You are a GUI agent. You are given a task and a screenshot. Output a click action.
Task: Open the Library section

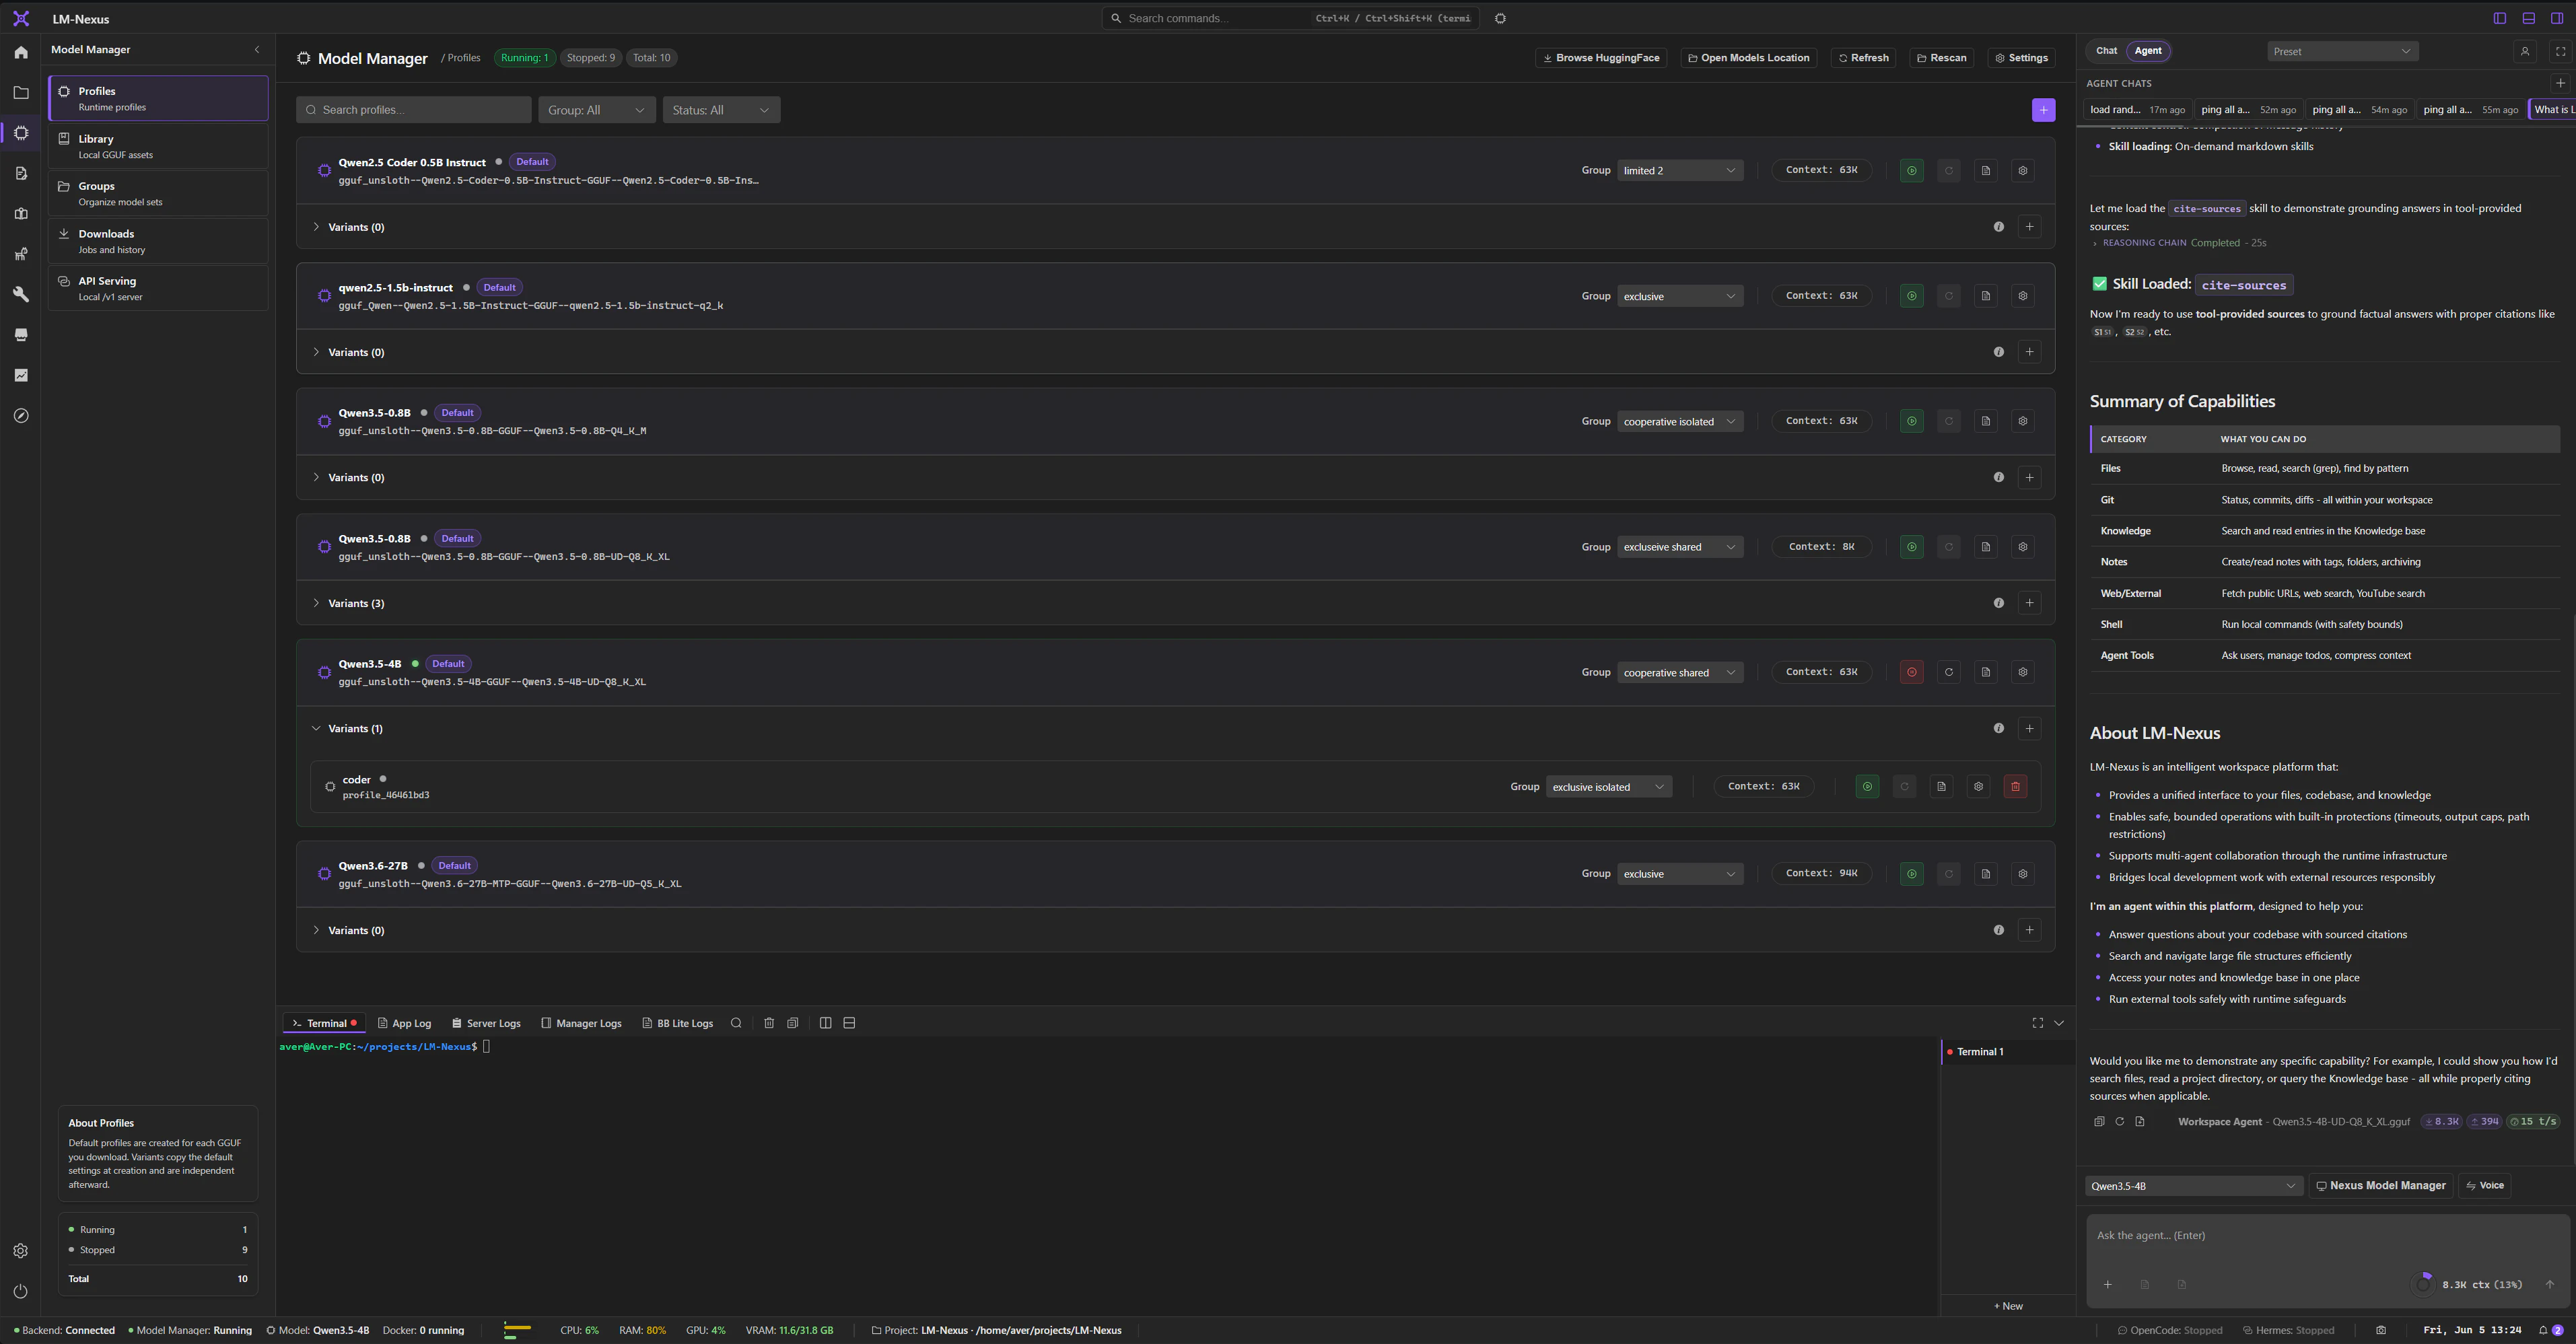(x=158, y=146)
